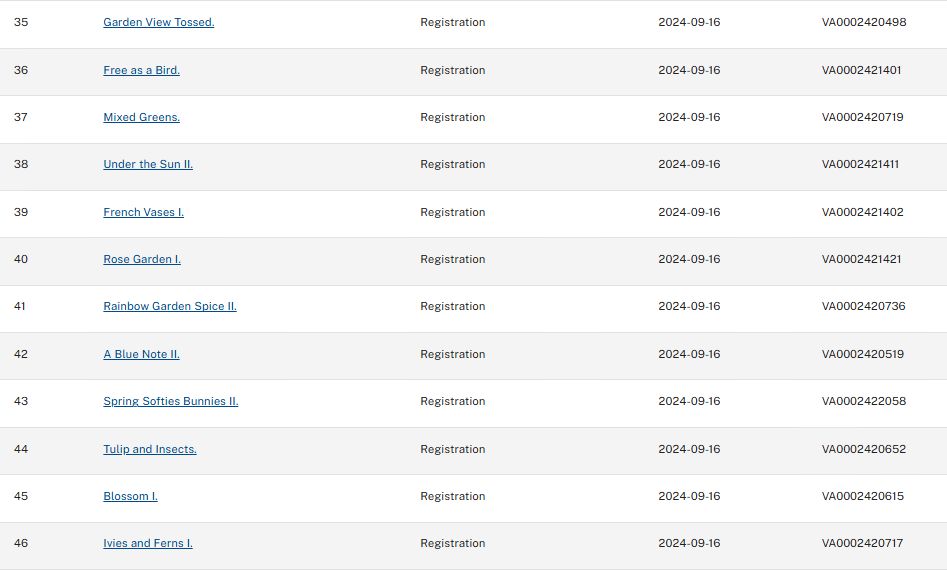Viewport: 947px width, 571px height.
Task: Open the Mixed Greens record
Action: click(x=141, y=117)
